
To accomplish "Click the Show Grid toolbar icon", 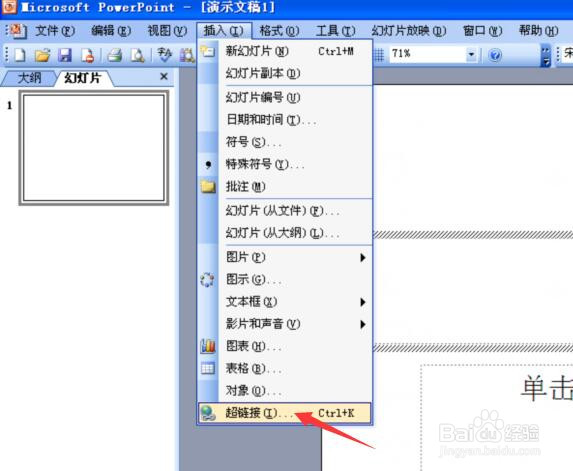I will click(379, 55).
